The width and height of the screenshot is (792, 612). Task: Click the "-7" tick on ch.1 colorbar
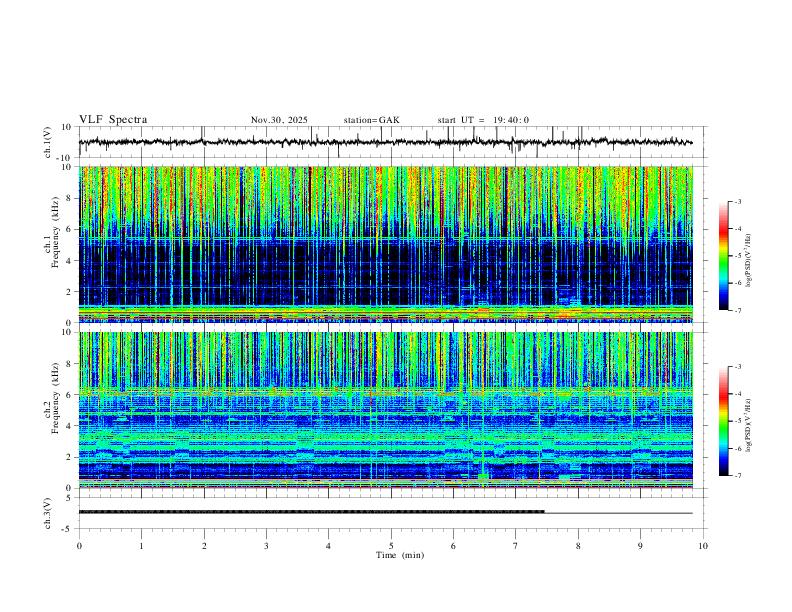(737, 310)
